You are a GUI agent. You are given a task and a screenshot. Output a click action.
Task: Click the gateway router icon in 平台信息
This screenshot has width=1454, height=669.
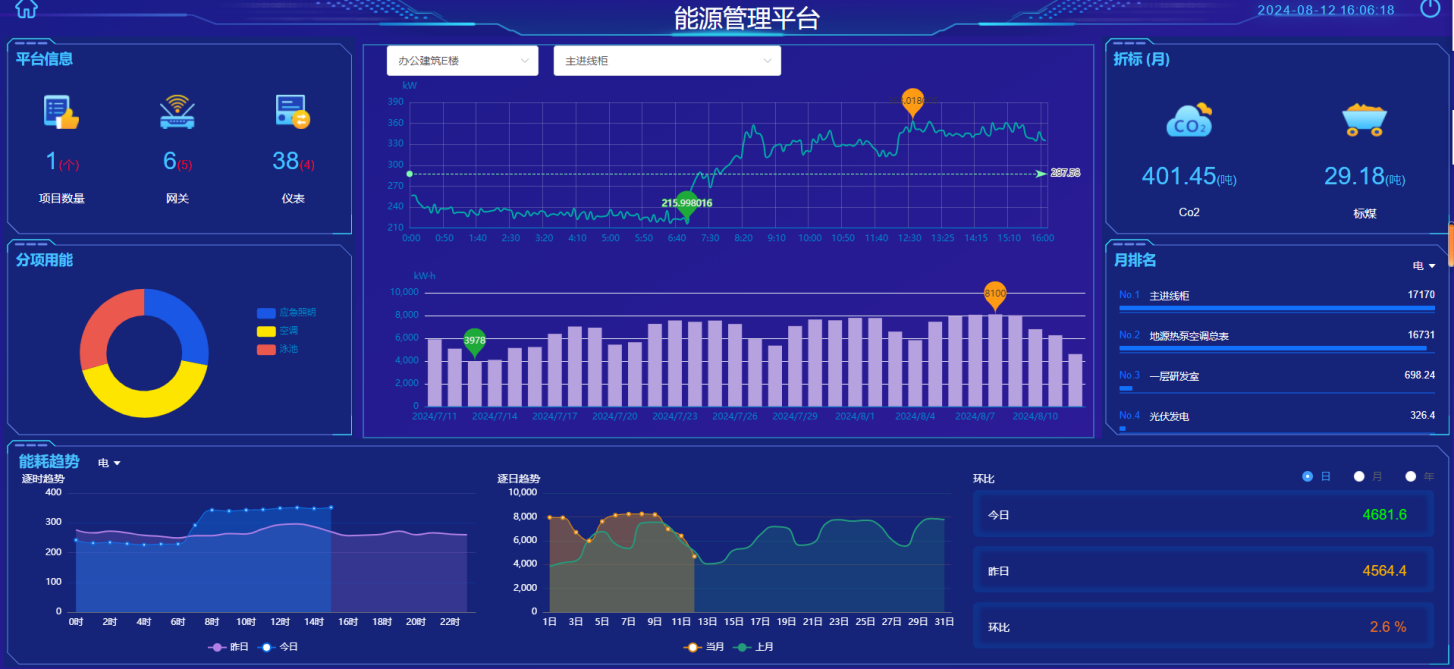click(x=177, y=112)
